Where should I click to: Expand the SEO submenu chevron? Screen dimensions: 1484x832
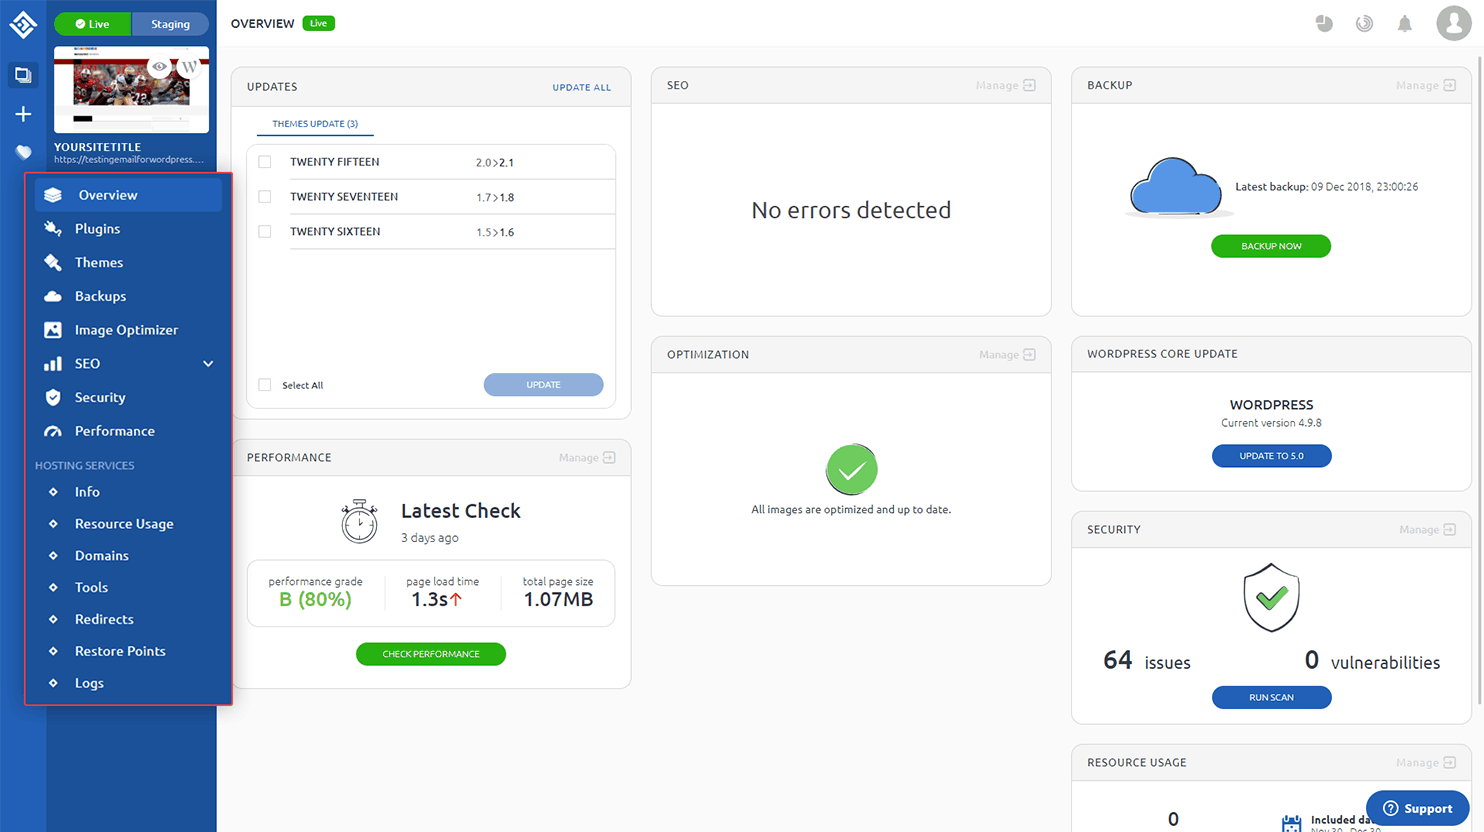[208, 364]
